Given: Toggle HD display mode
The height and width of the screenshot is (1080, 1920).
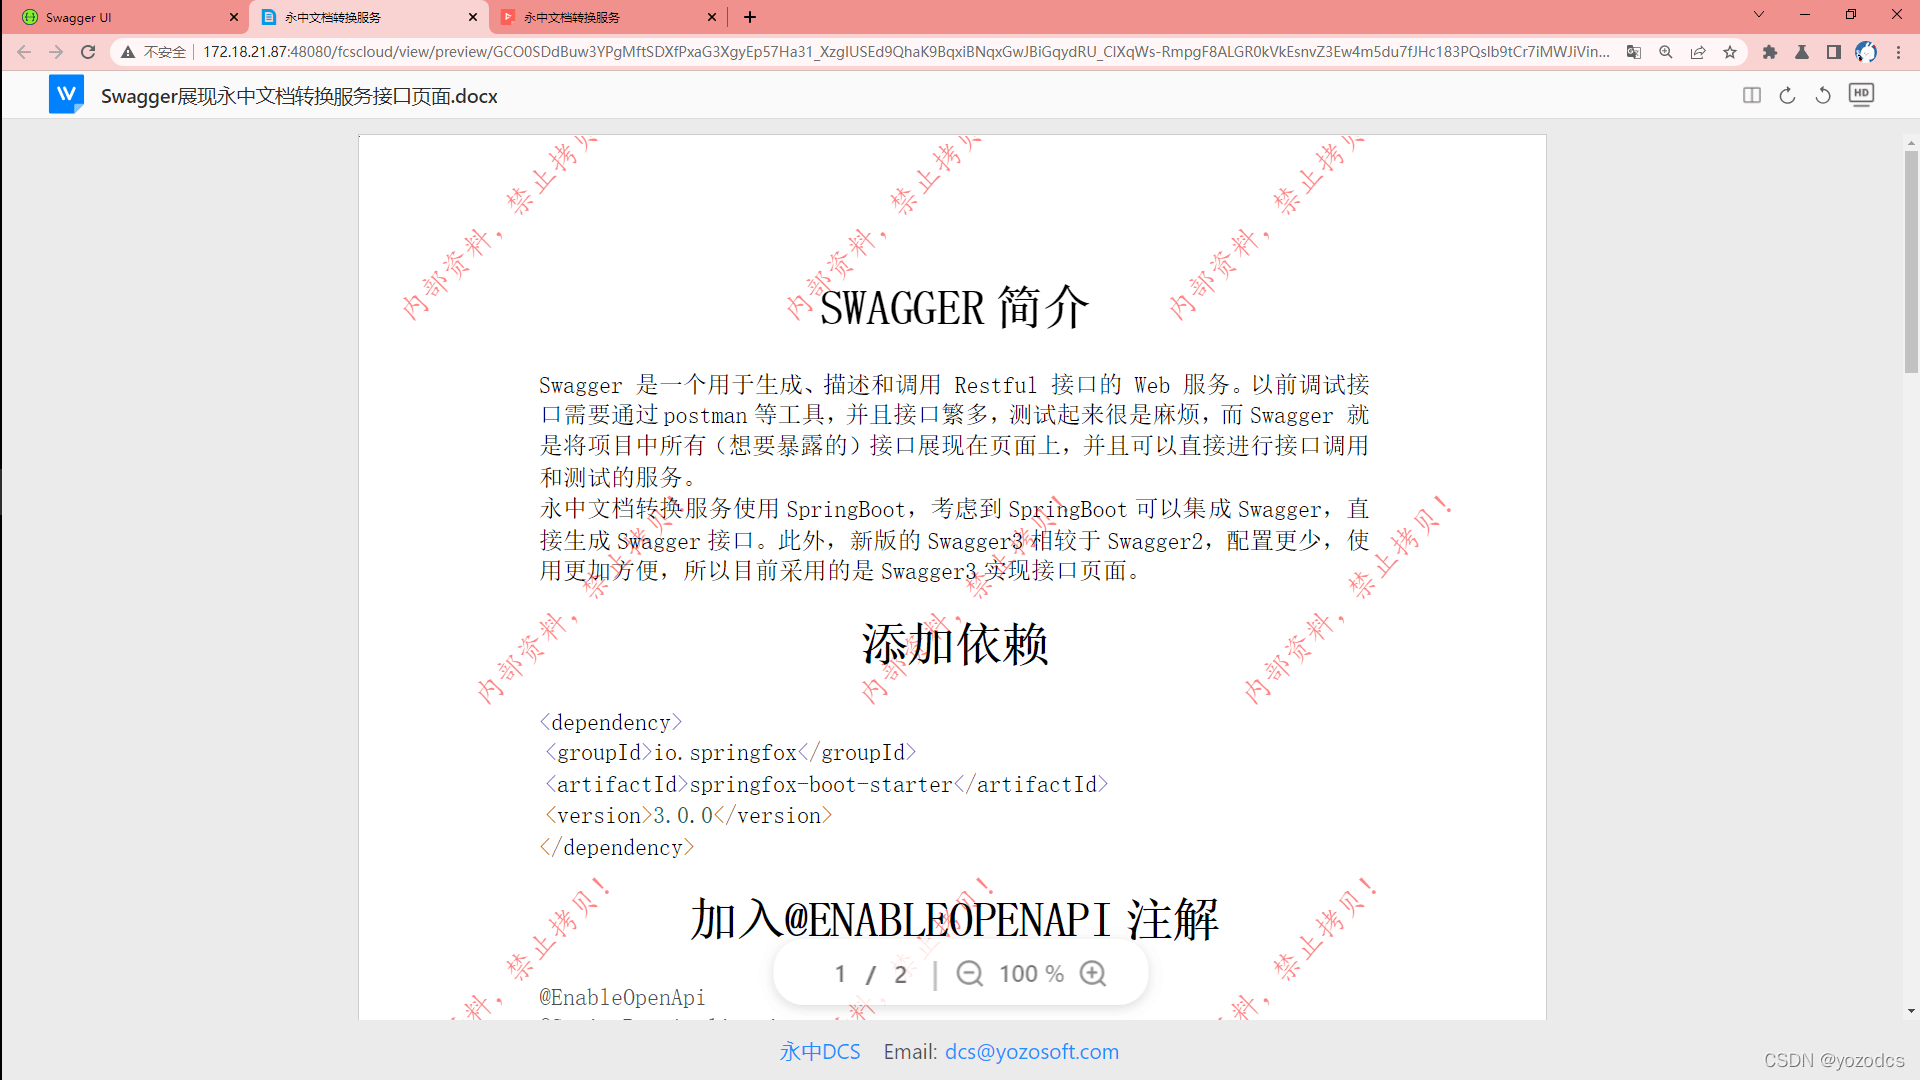Looking at the screenshot, I should (x=1861, y=94).
